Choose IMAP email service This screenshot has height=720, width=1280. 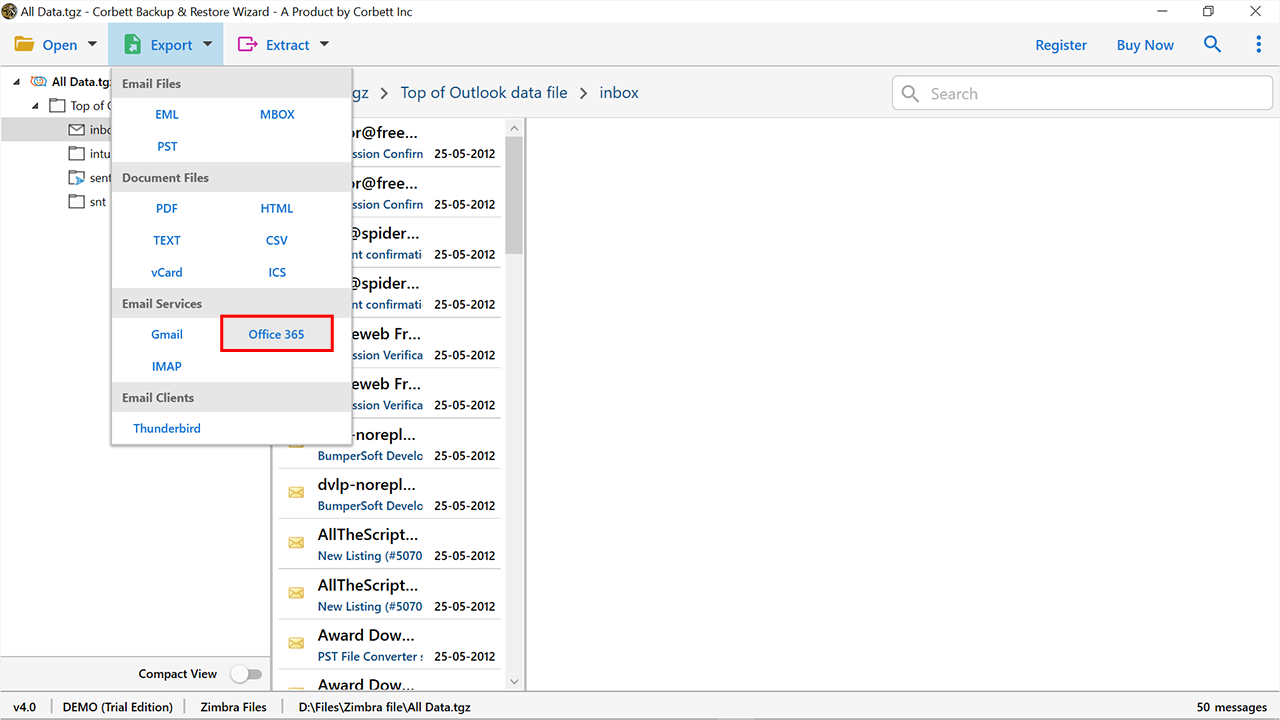[167, 366]
